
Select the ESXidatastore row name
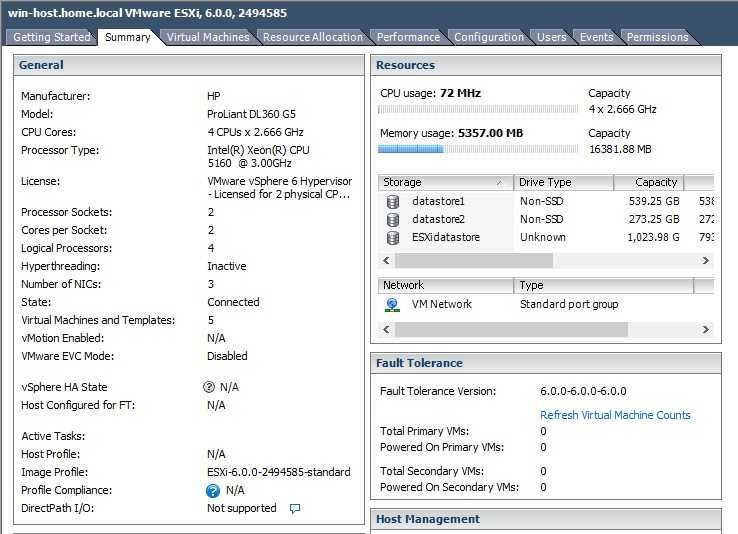(446, 237)
